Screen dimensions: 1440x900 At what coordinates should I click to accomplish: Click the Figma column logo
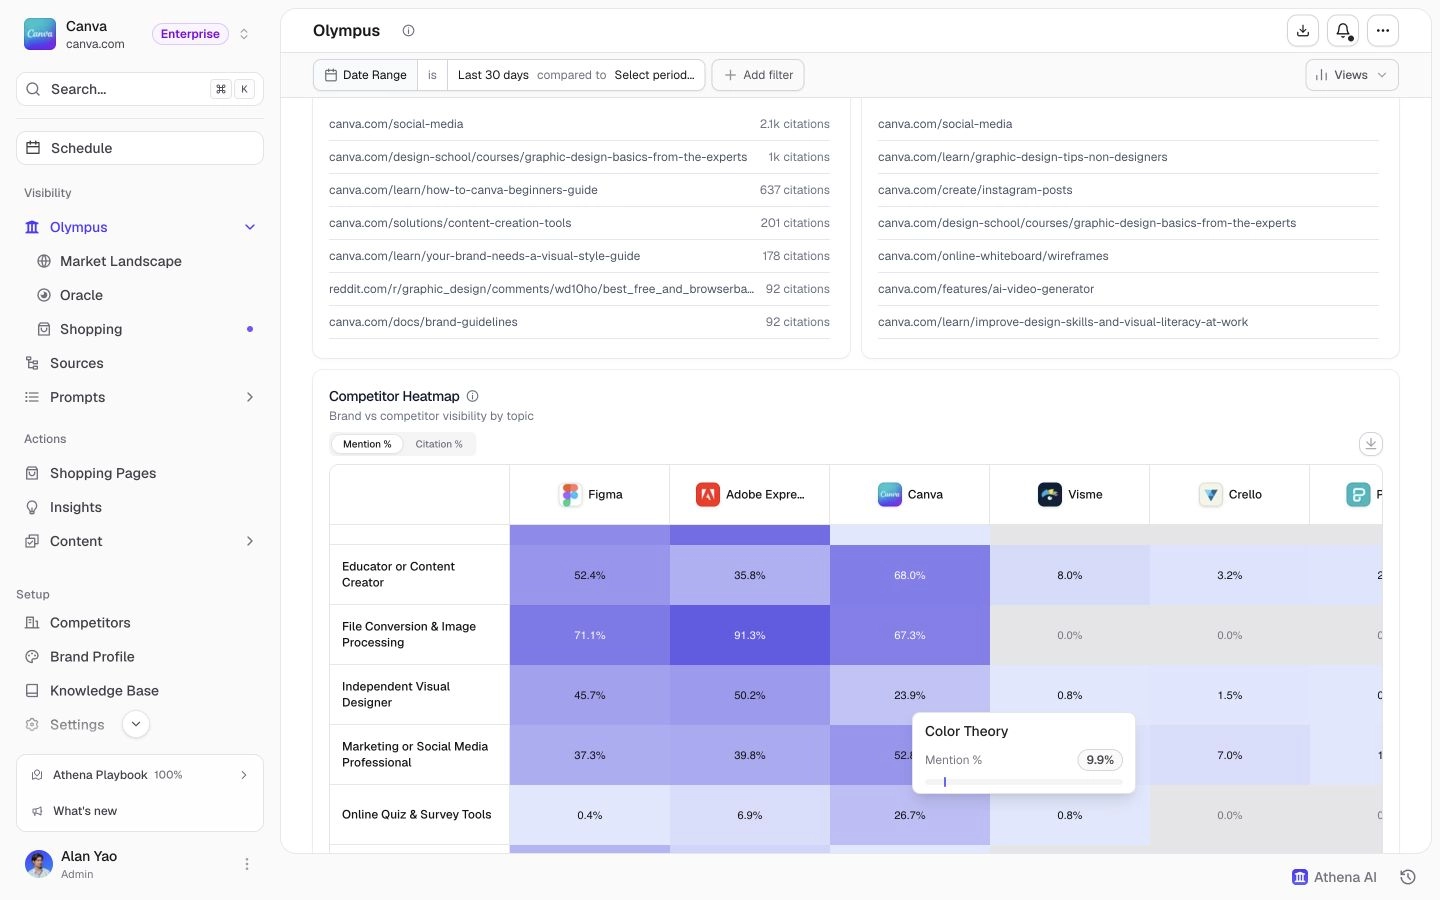tap(570, 494)
